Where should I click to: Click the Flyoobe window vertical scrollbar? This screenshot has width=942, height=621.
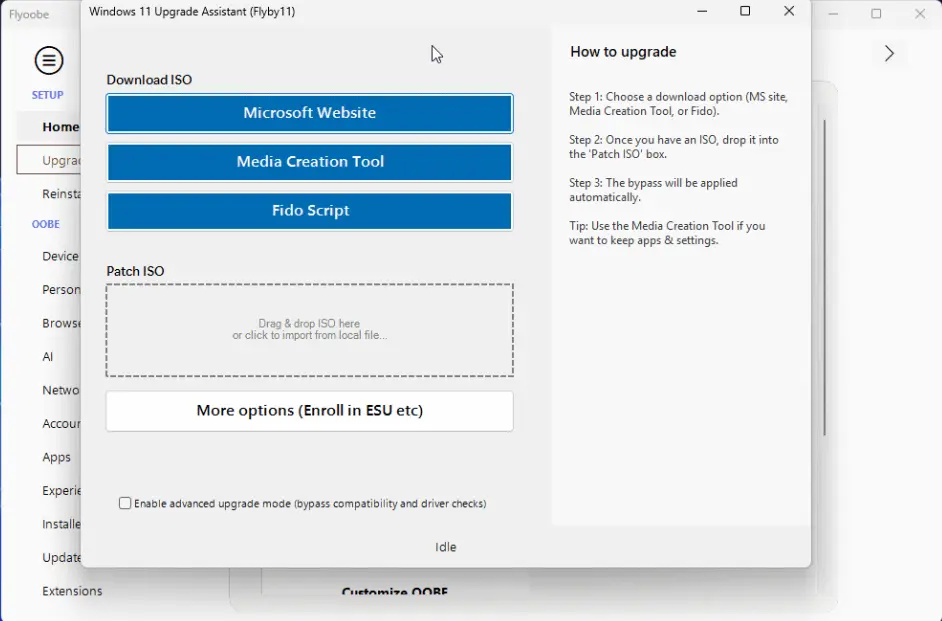[x=825, y=277]
